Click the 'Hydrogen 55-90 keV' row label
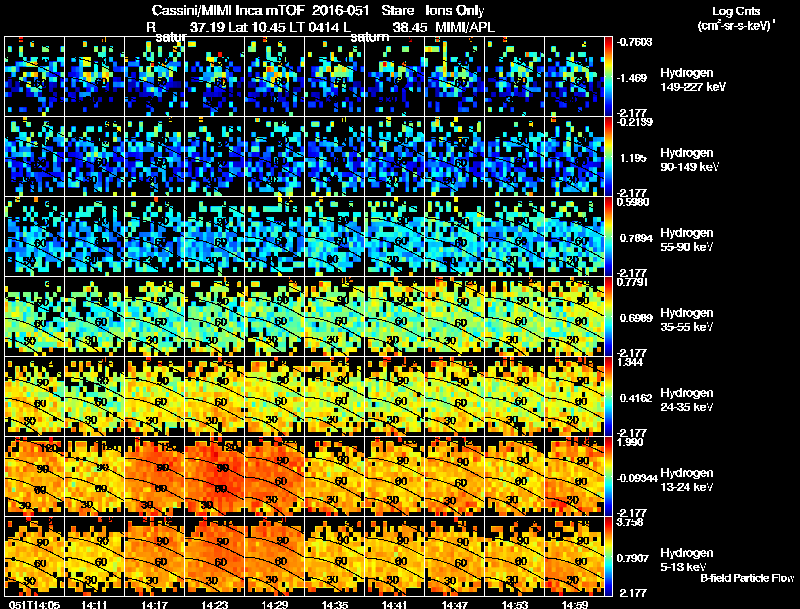The height and width of the screenshot is (609, 800). [687, 239]
